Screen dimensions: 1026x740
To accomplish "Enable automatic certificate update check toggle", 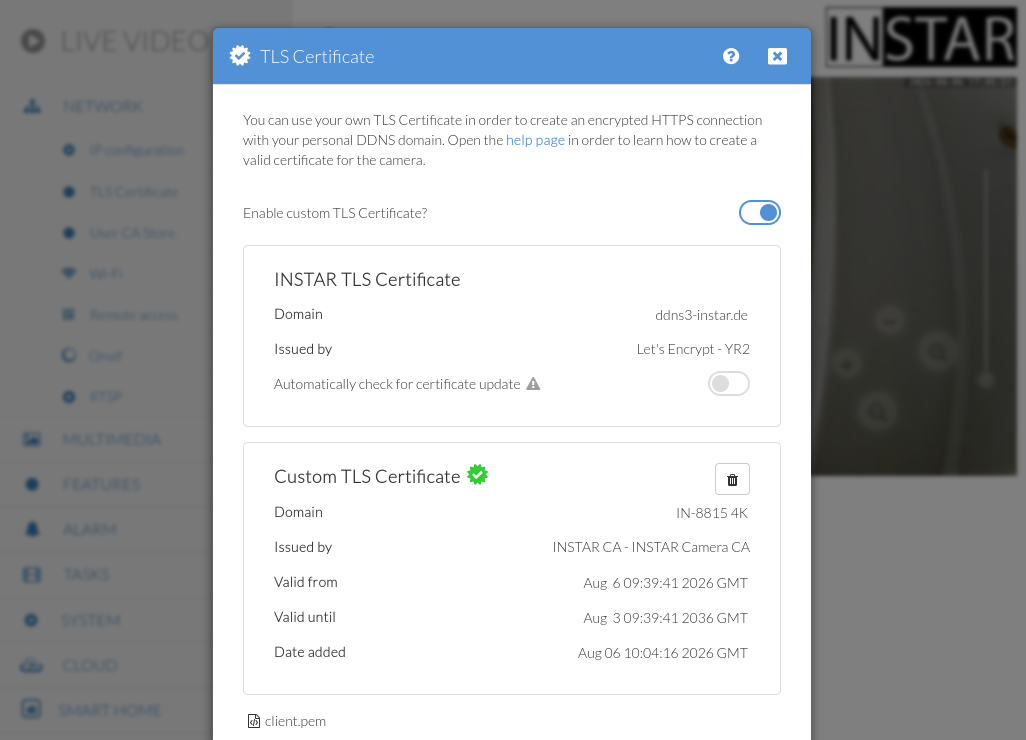I will click(x=728, y=383).
